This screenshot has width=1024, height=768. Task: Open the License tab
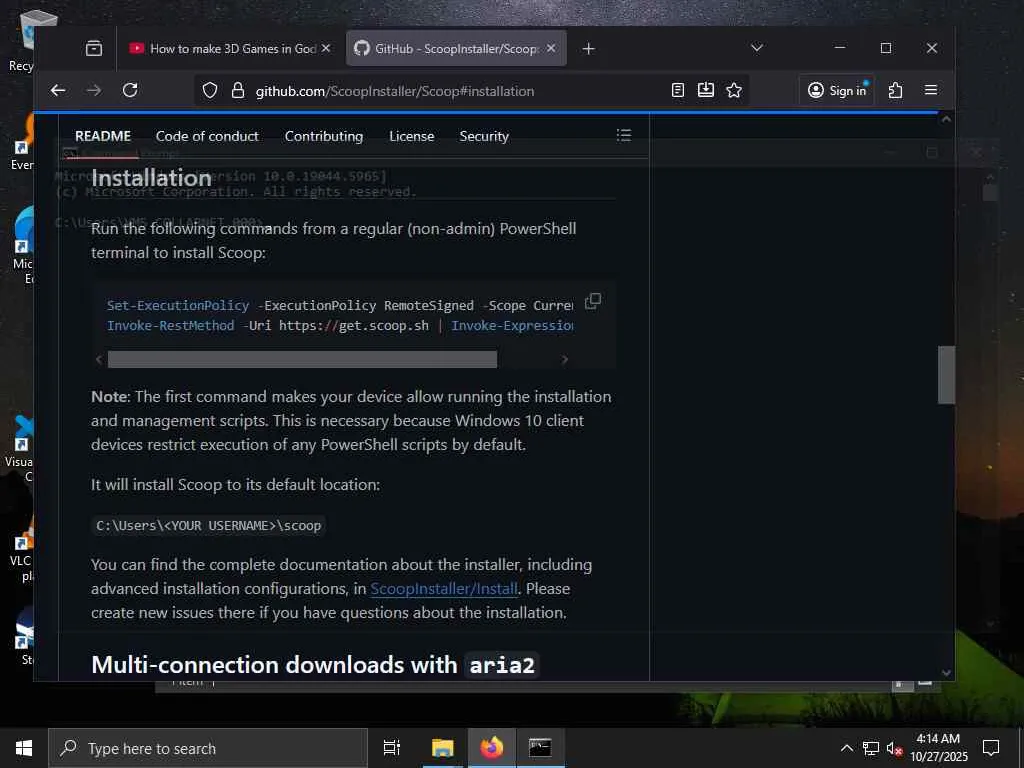click(411, 136)
